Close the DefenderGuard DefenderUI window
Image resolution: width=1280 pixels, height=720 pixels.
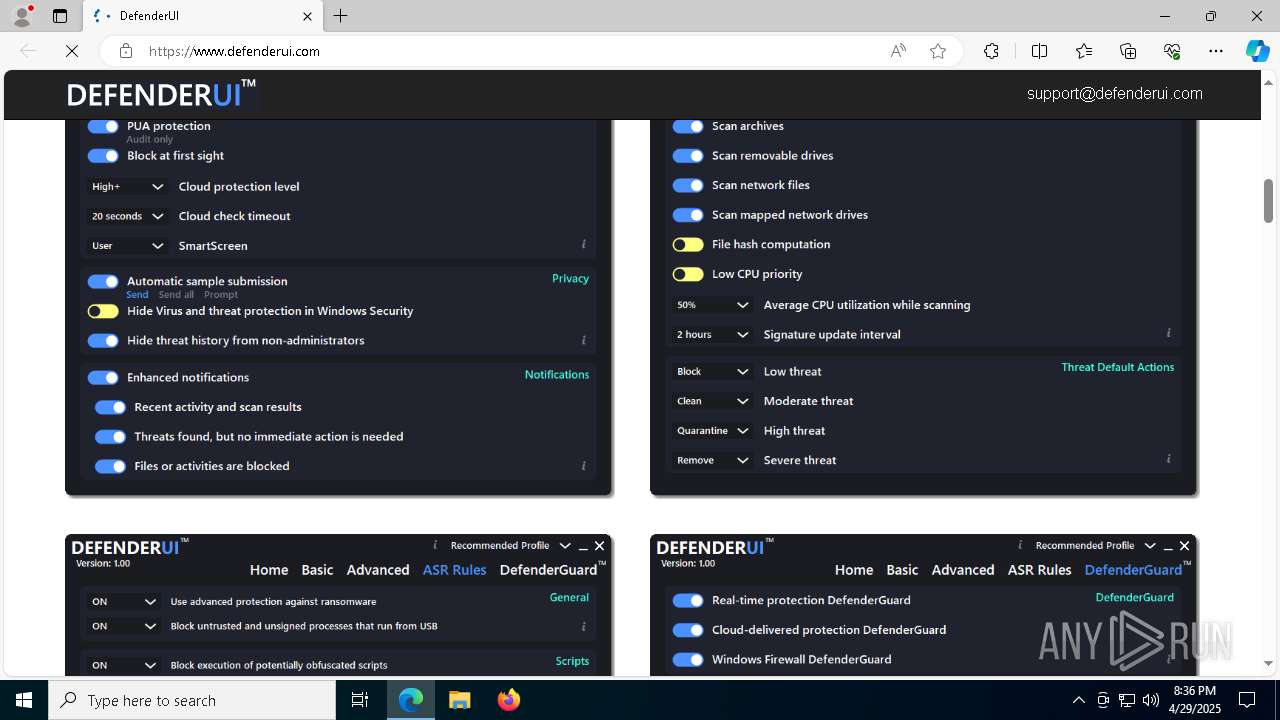coord(1185,546)
